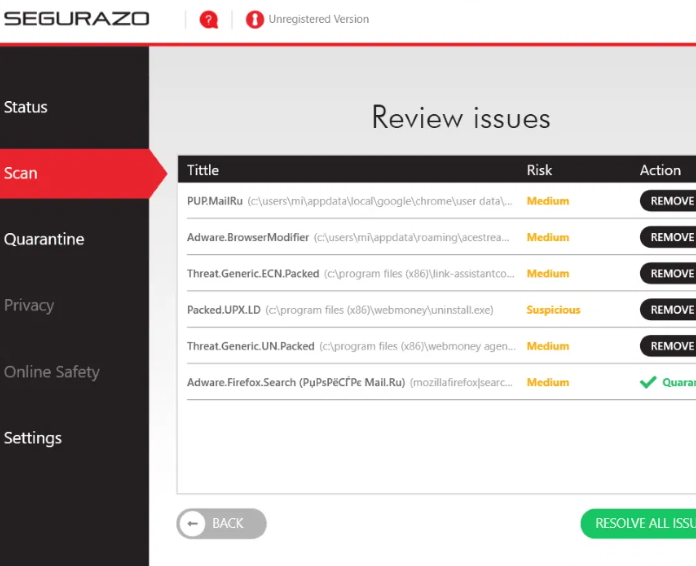Click Resolve All Issues button
This screenshot has width=696, height=566.
[x=638, y=523]
